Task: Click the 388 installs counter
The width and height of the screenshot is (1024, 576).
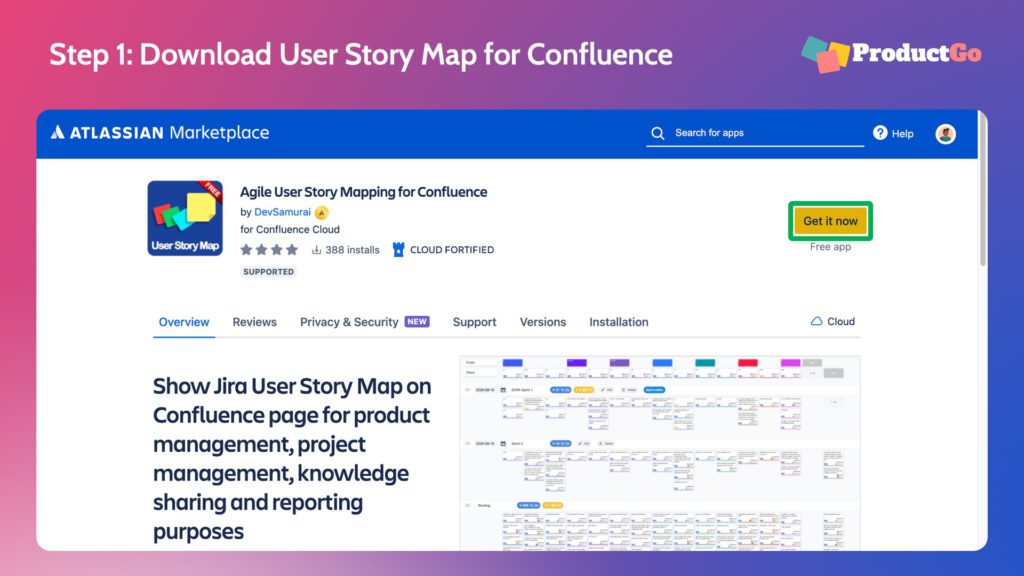Action: pyautogui.click(x=348, y=249)
